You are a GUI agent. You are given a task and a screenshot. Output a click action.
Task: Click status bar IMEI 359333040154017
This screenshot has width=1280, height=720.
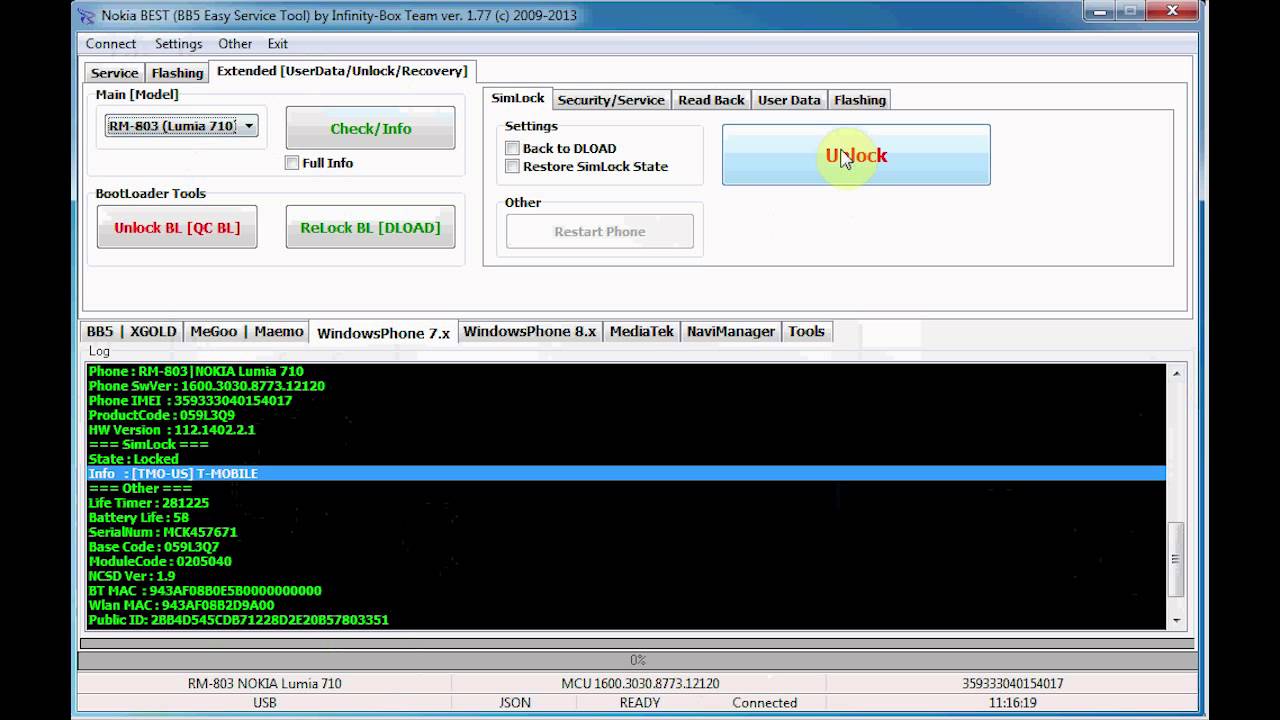[x=1012, y=684]
